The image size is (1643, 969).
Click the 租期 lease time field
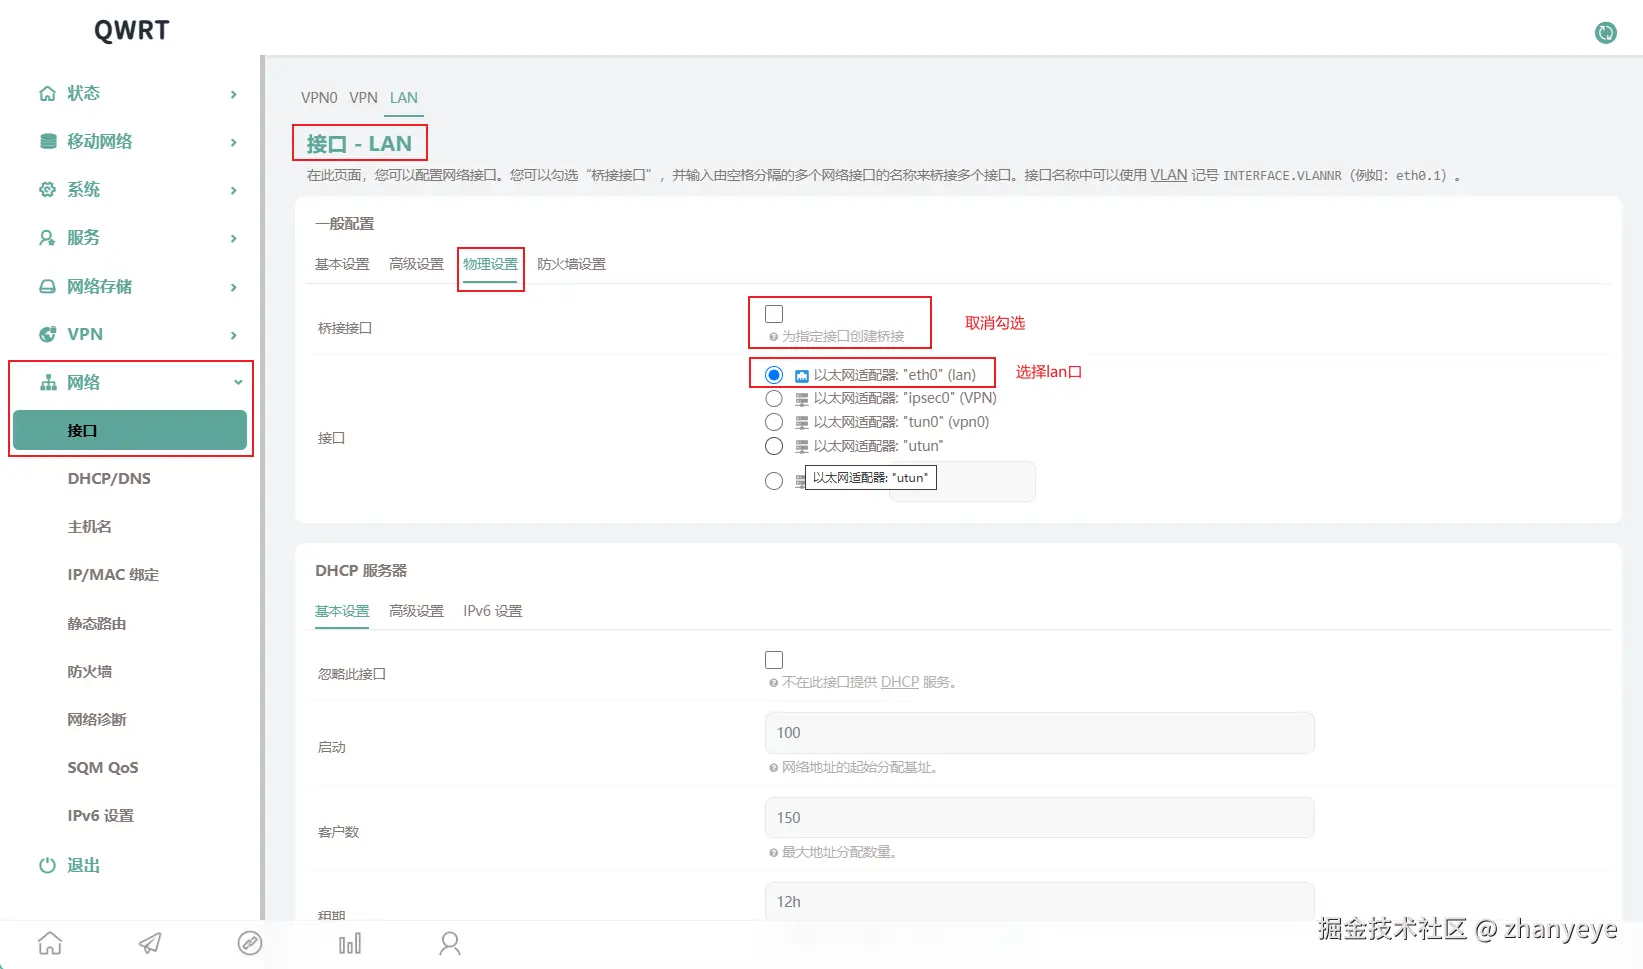coord(1039,901)
